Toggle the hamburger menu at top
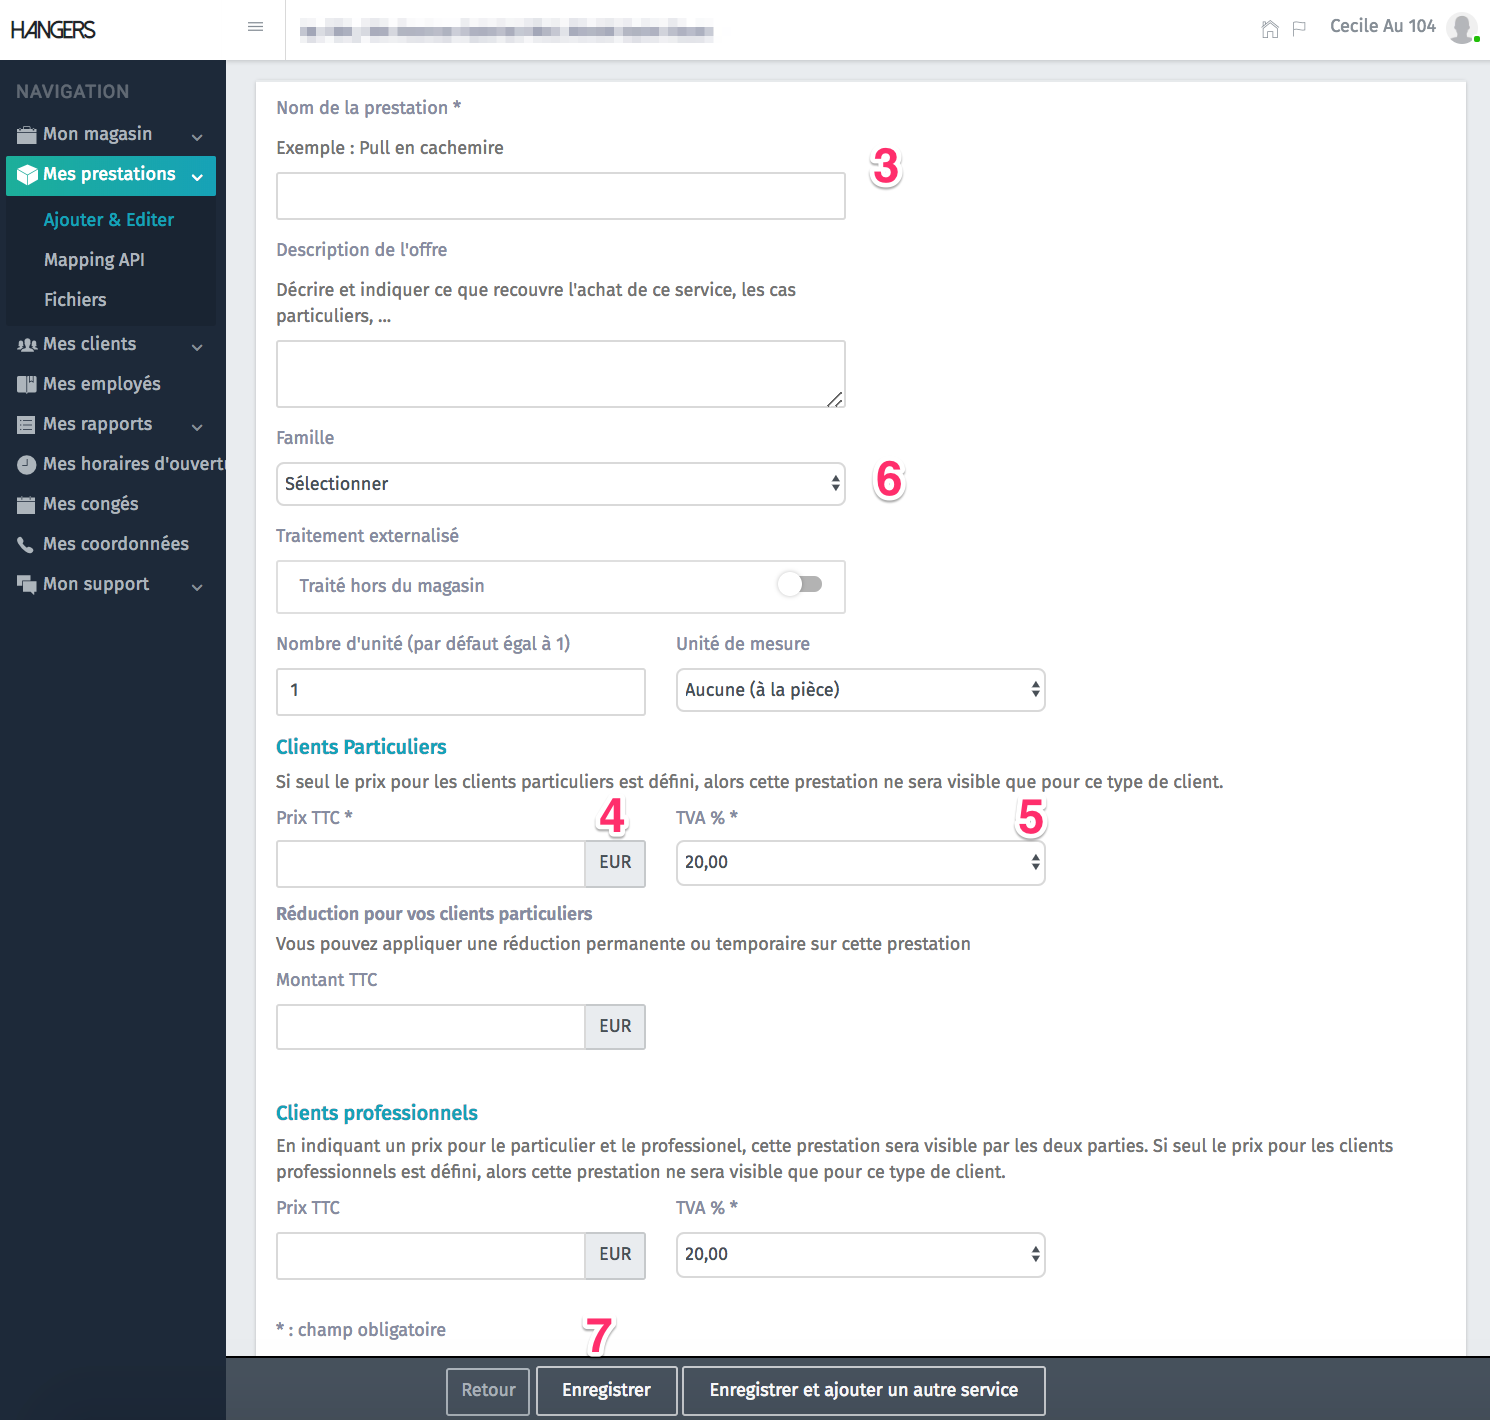Viewport: 1490px width, 1420px height. (255, 26)
